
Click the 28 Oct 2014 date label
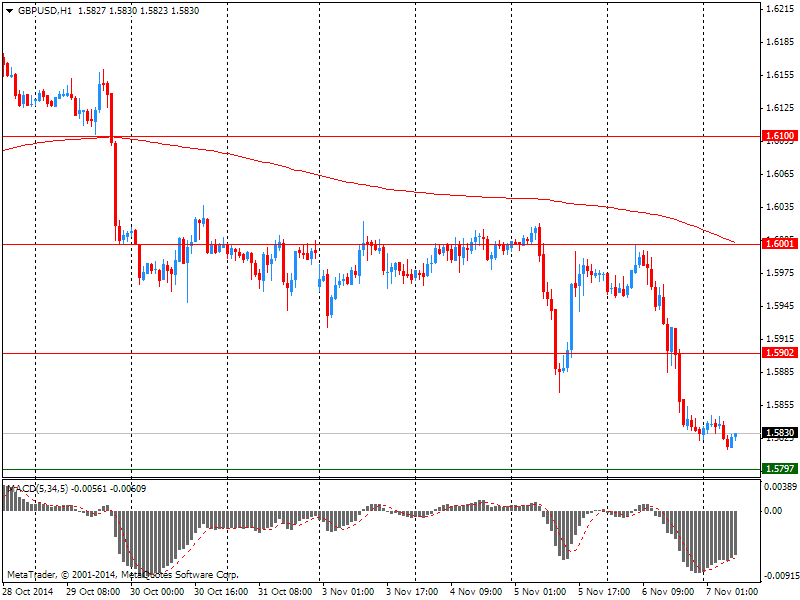pos(28,592)
